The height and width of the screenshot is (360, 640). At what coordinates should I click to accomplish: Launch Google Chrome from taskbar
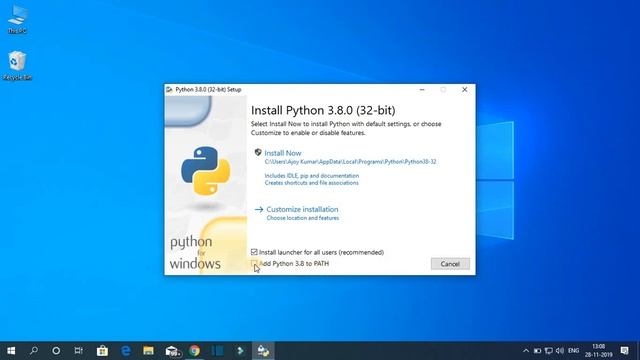(195, 351)
